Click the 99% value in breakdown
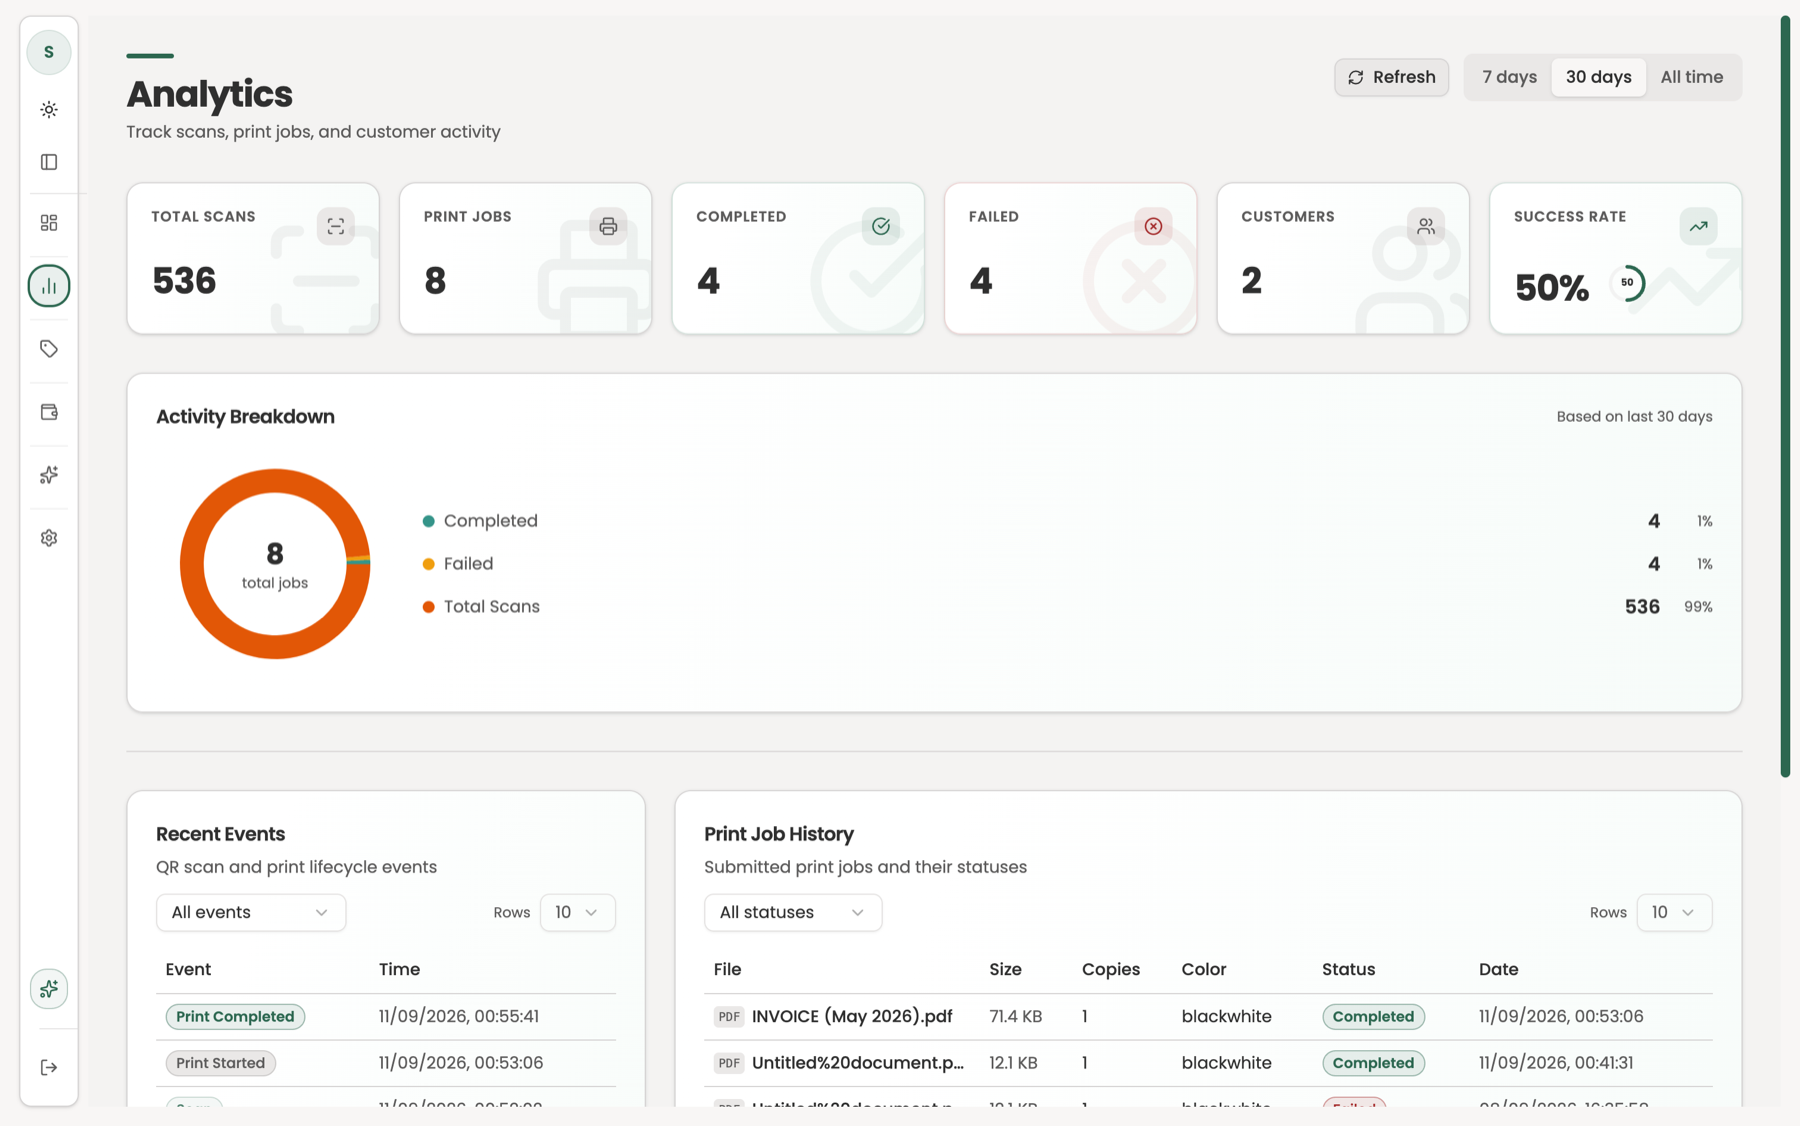1800x1126 pixels. pos(1698,607)
